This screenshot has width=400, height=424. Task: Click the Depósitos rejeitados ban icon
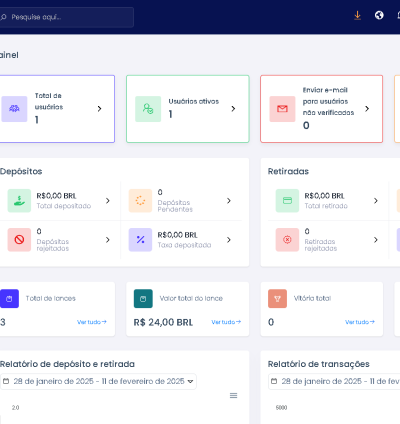(19, 240)
